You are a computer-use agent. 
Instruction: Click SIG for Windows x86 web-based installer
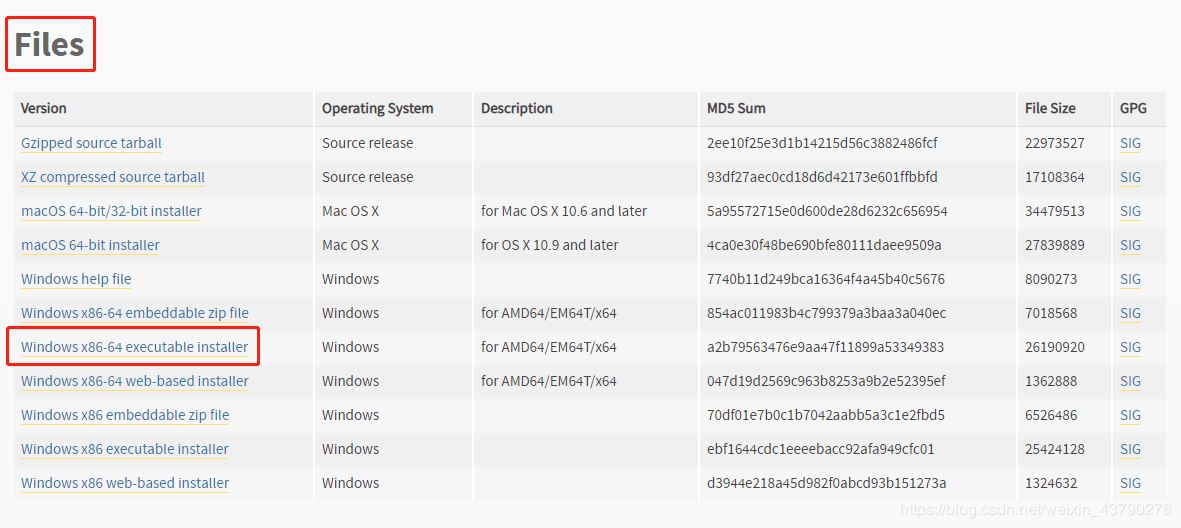pos(1130,483)
